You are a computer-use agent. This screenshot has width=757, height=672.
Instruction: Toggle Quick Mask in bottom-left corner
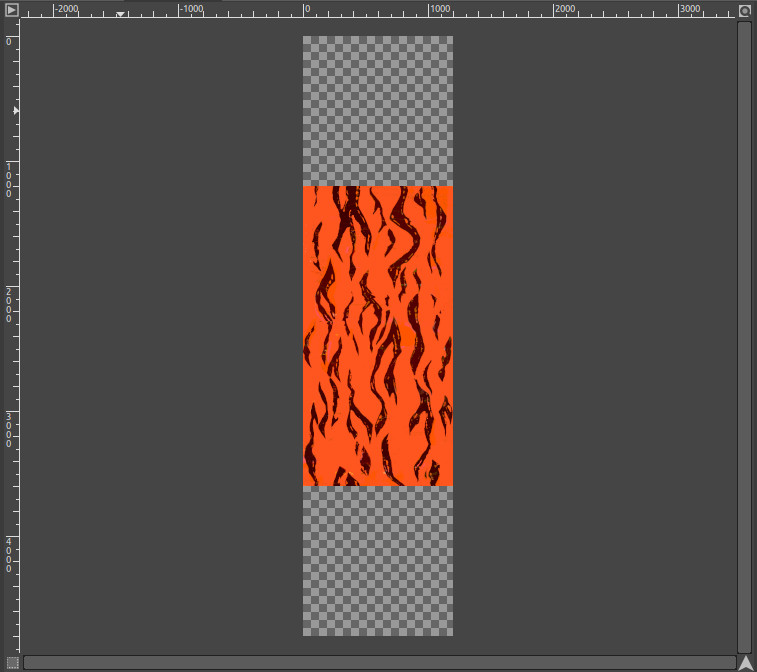(12, 662)
